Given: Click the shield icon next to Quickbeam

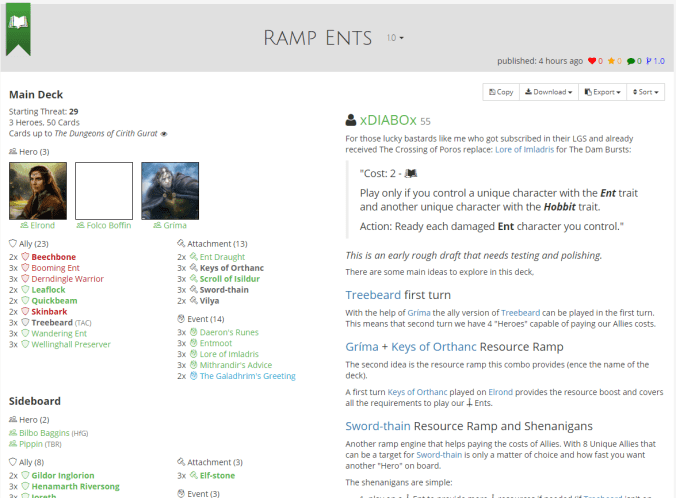Looking at the screenshot, I should (25, 301).
